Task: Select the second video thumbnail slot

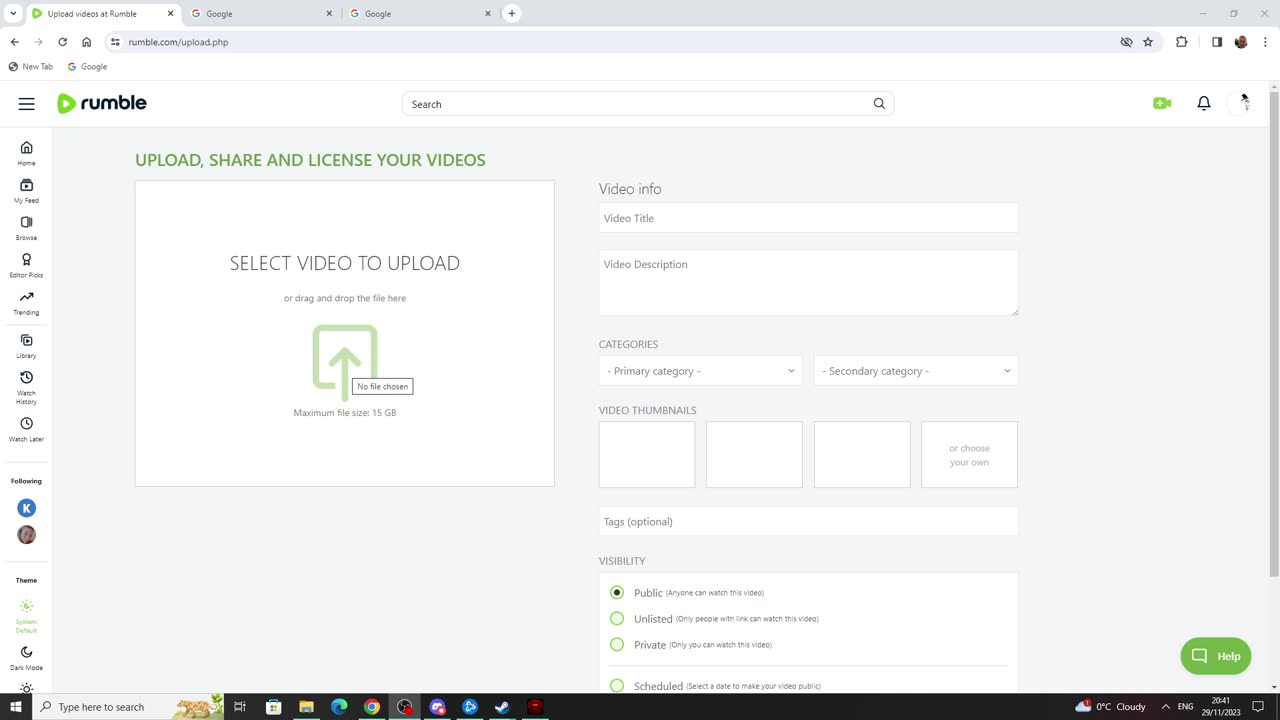Action: (754, 455)
